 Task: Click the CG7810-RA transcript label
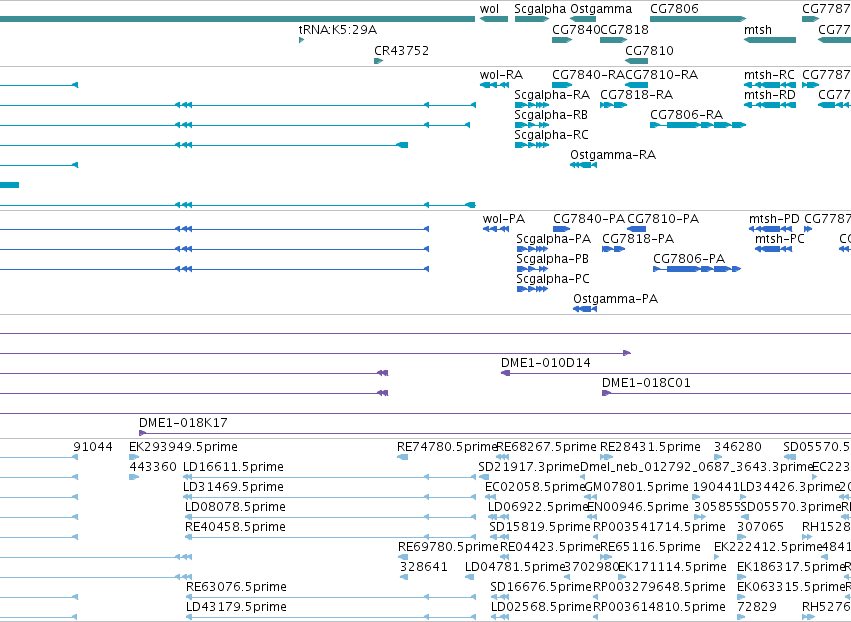[x=662, y=74]
